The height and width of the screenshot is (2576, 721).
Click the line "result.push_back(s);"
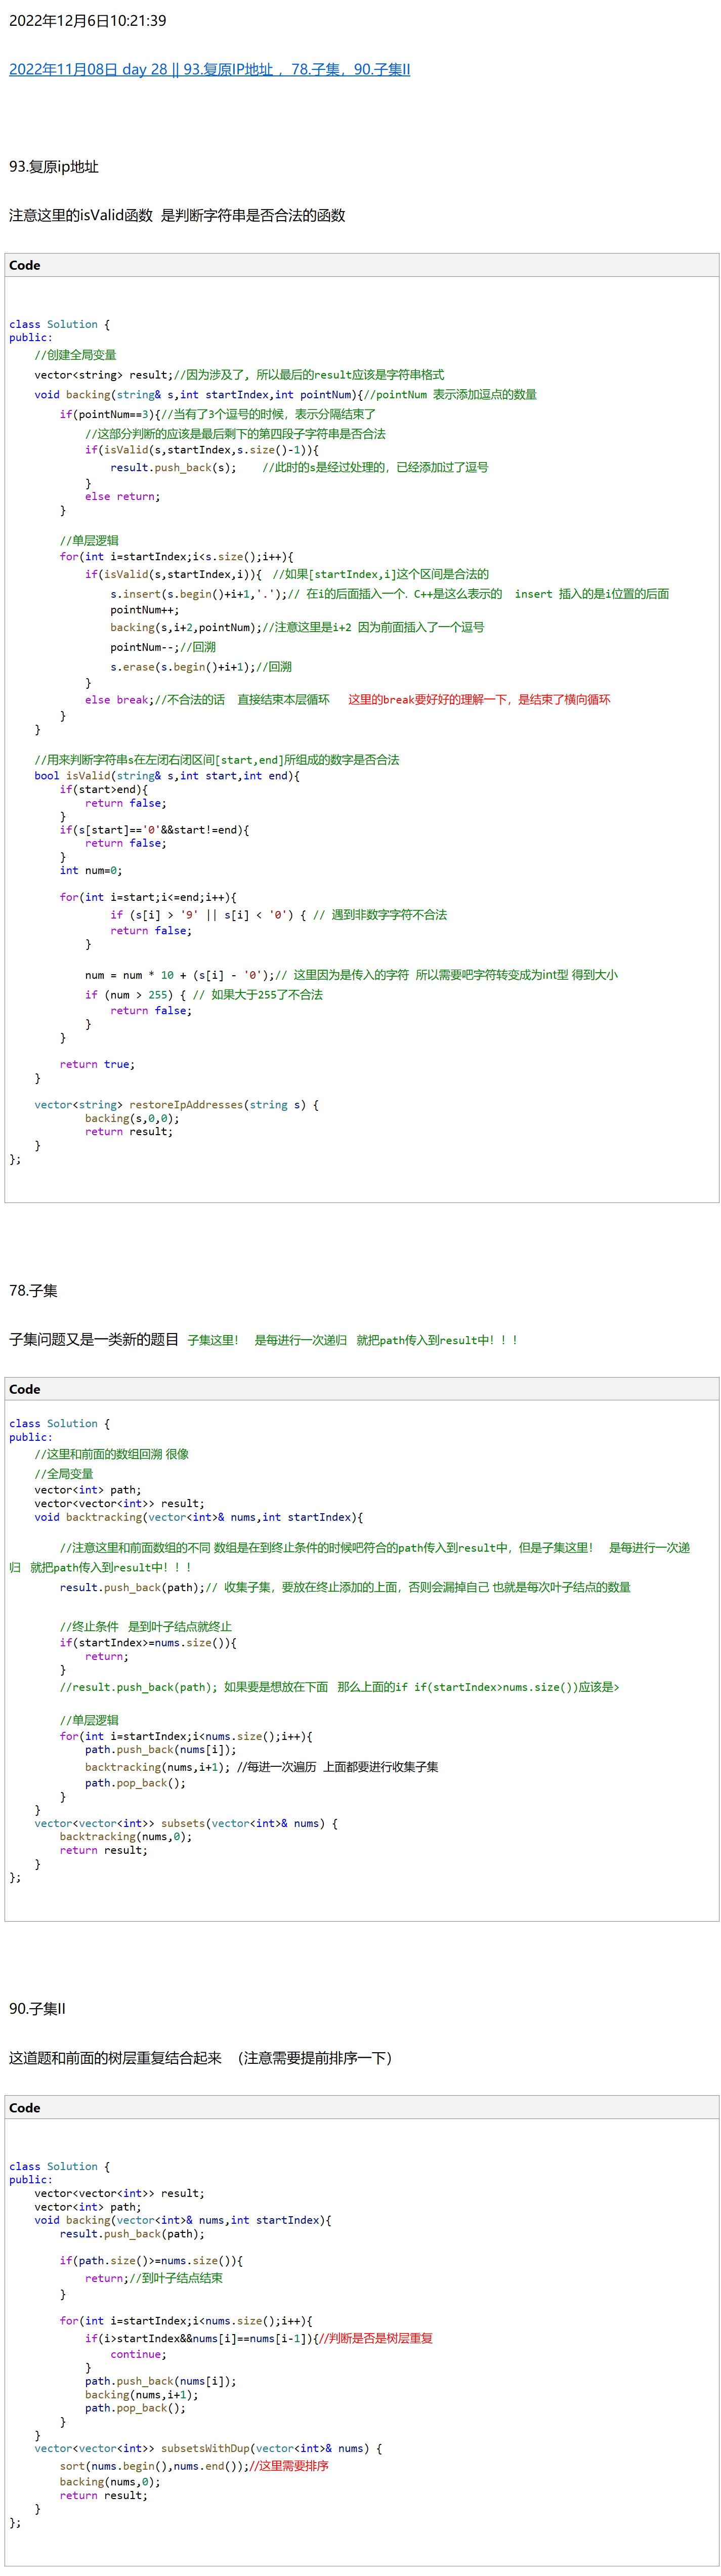173,467
